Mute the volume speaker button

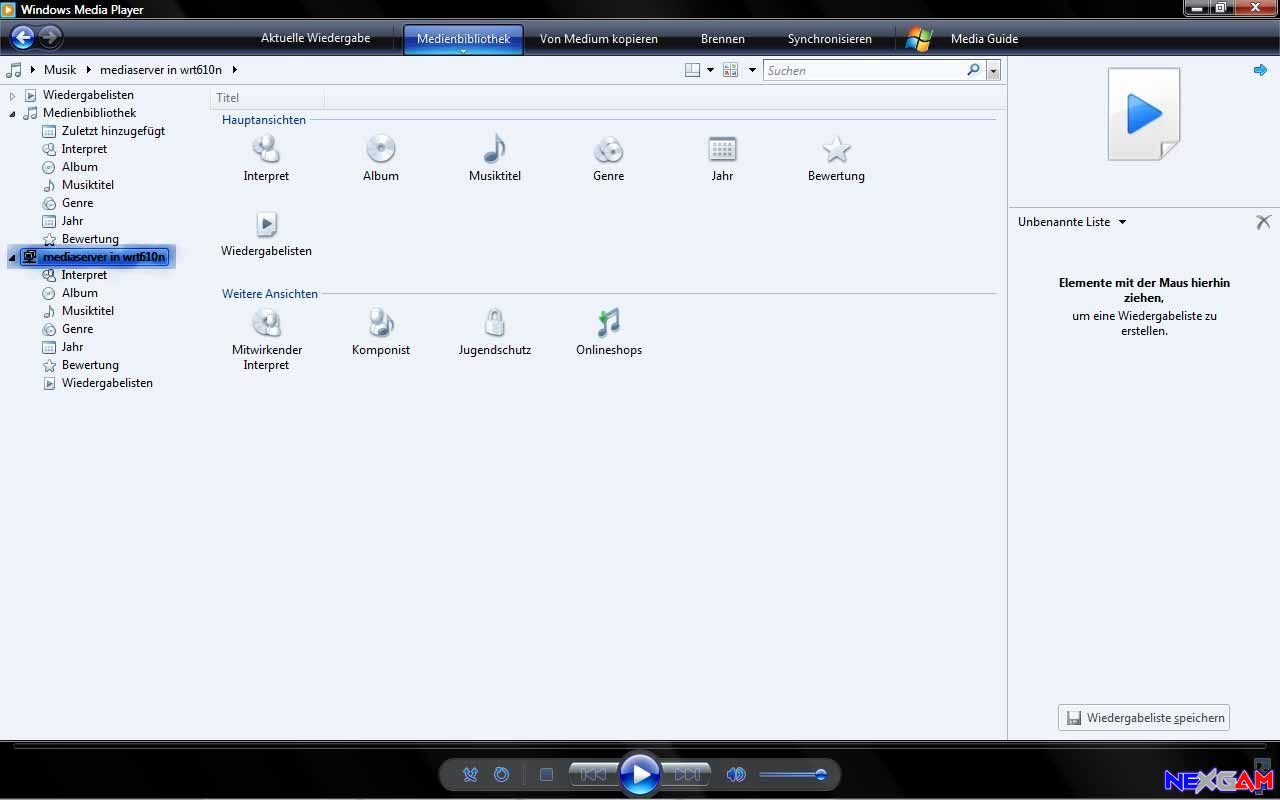tap(736, 775)
